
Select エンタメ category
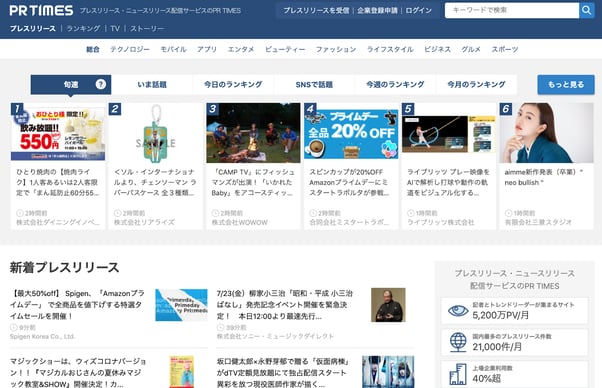pos(241,49)
